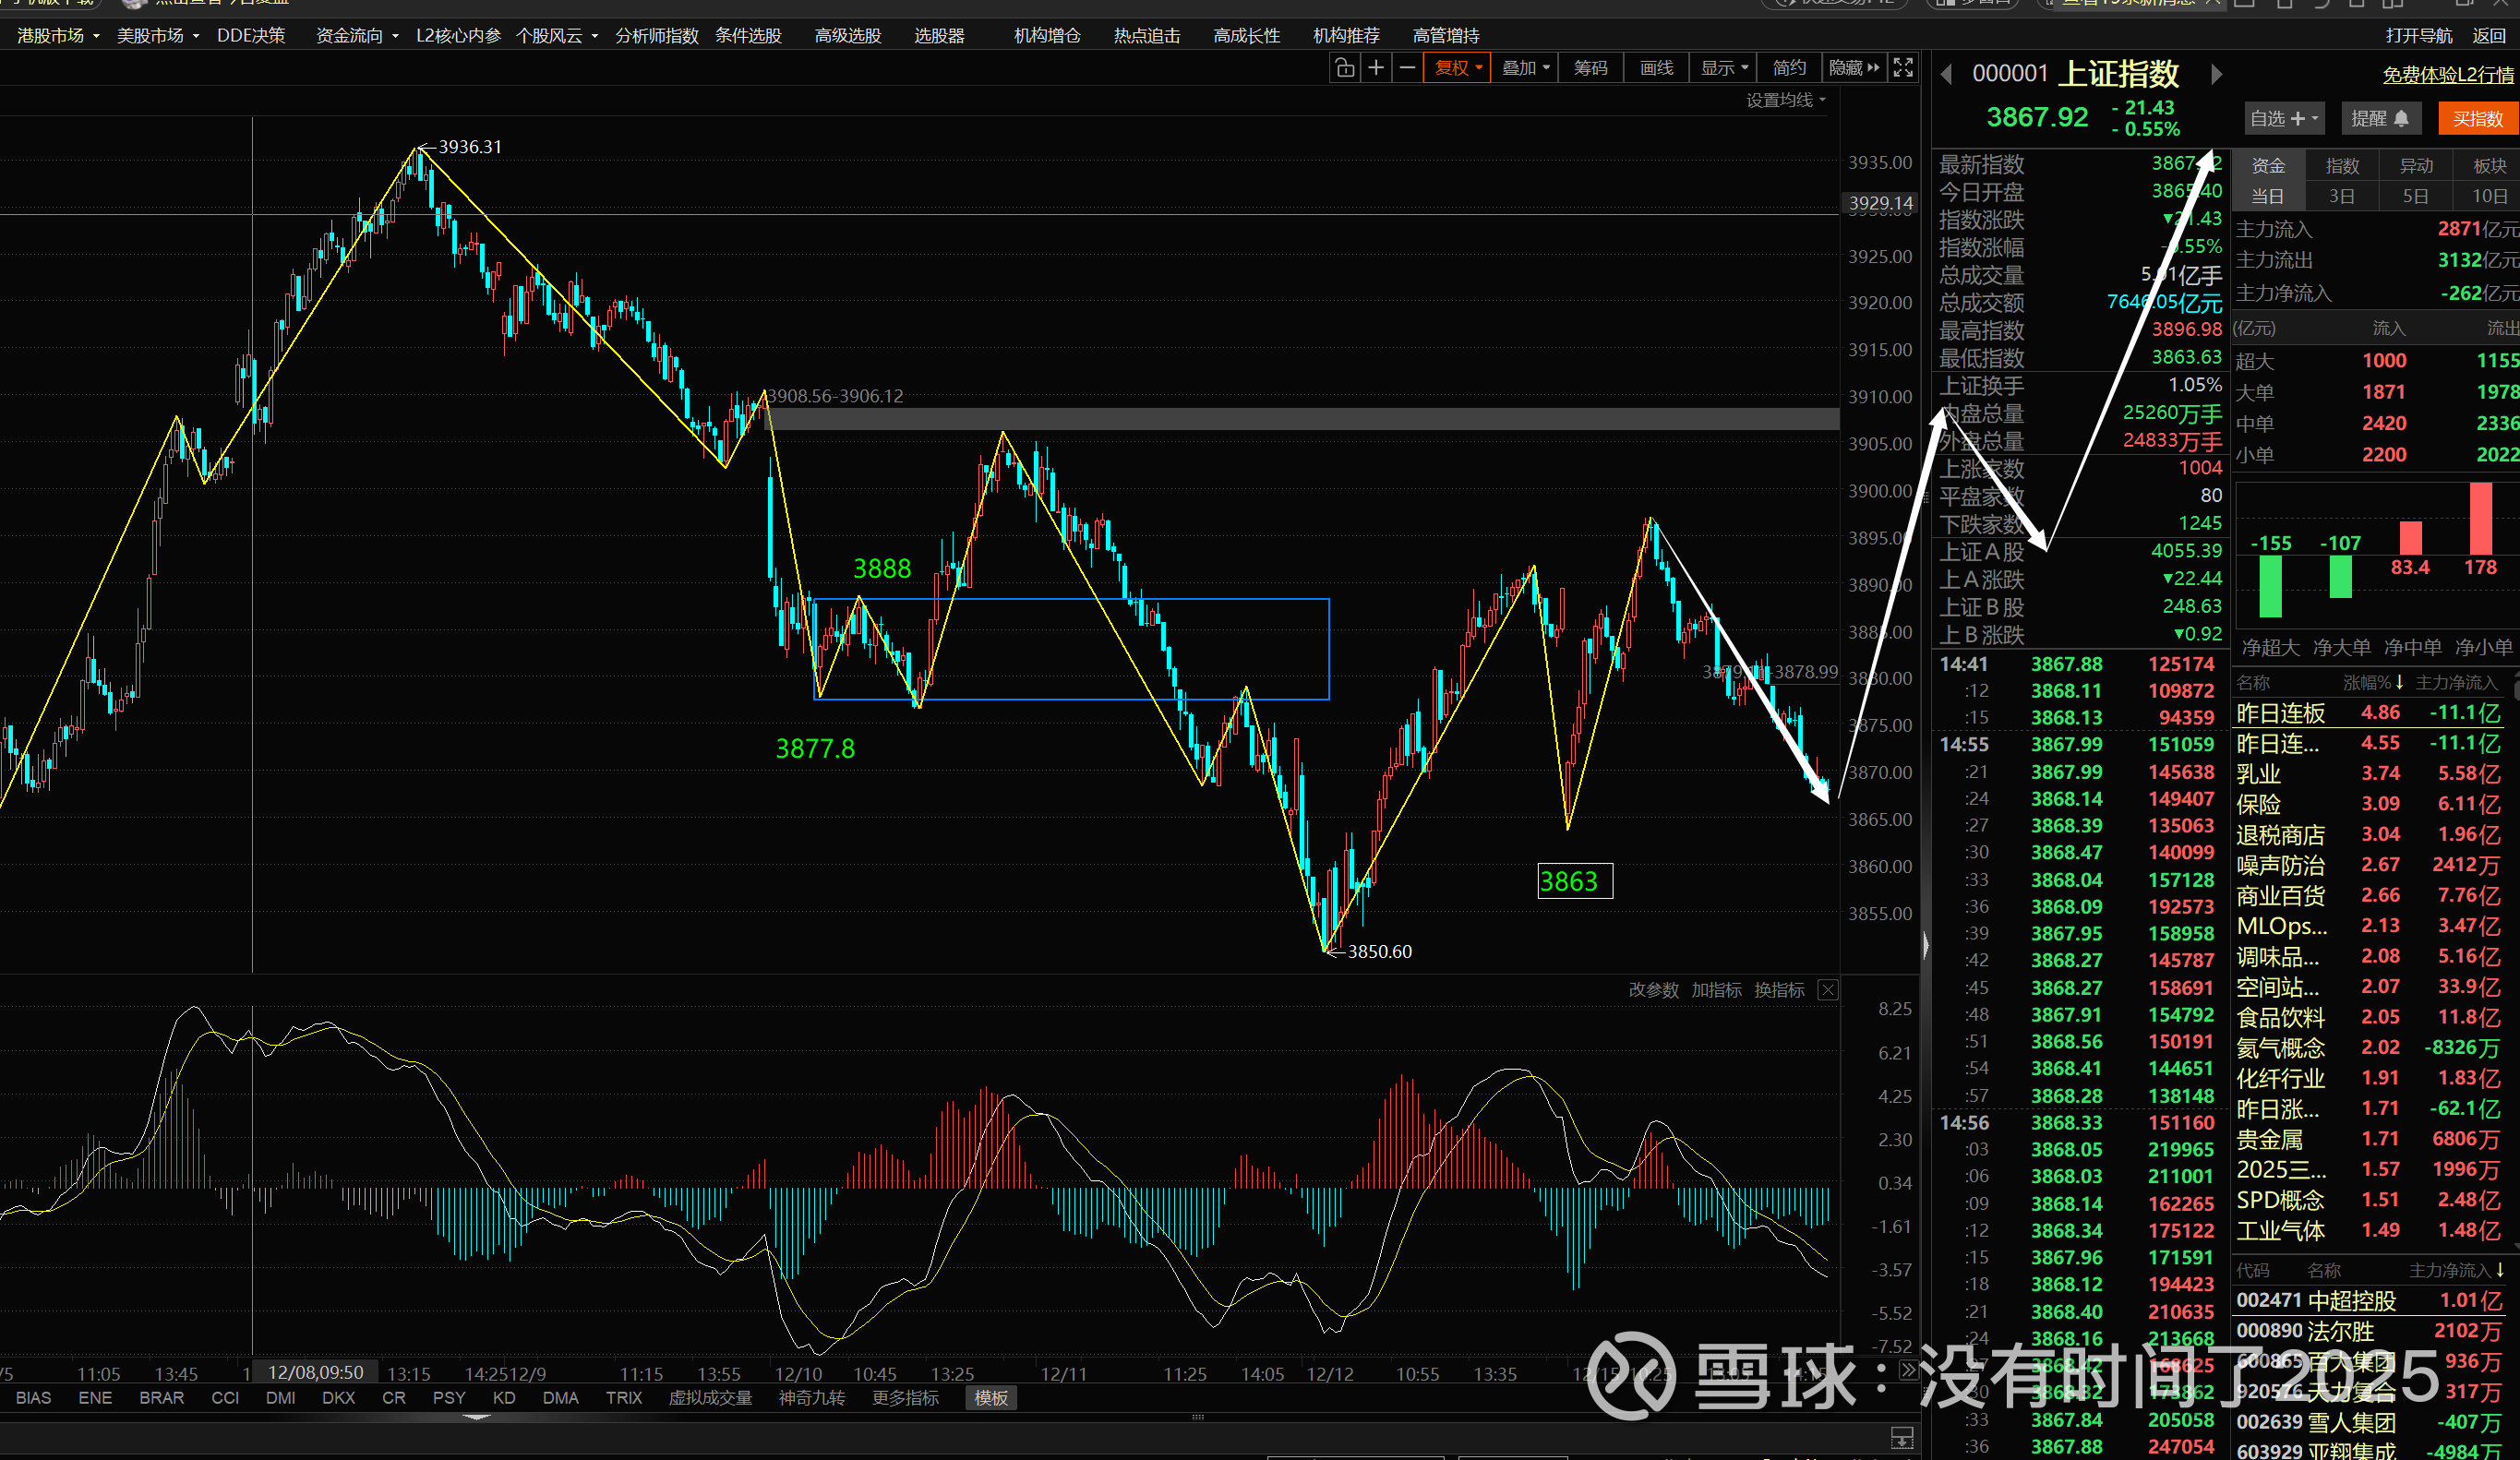Click the orange 买指数 button

(x=2477, y=119)
